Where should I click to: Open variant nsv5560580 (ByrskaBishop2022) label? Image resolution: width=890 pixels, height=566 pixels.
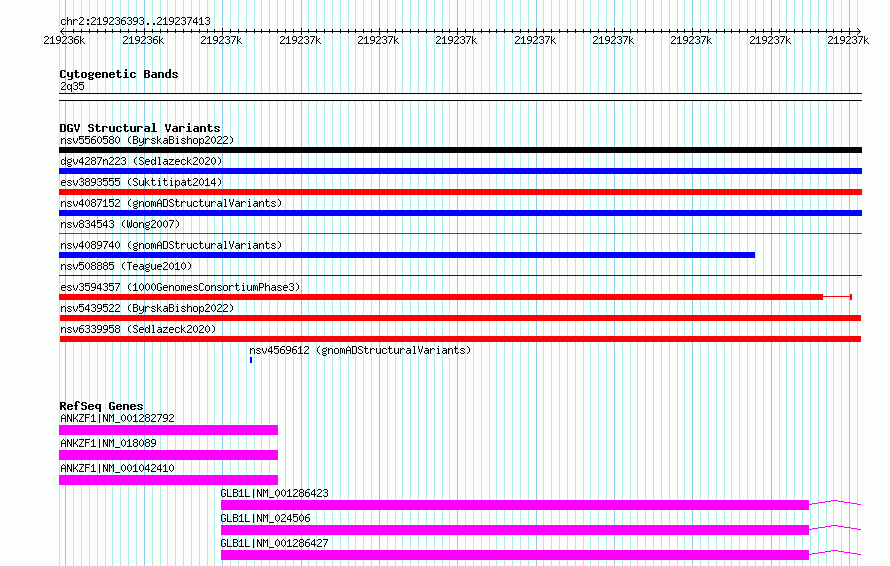147,140
